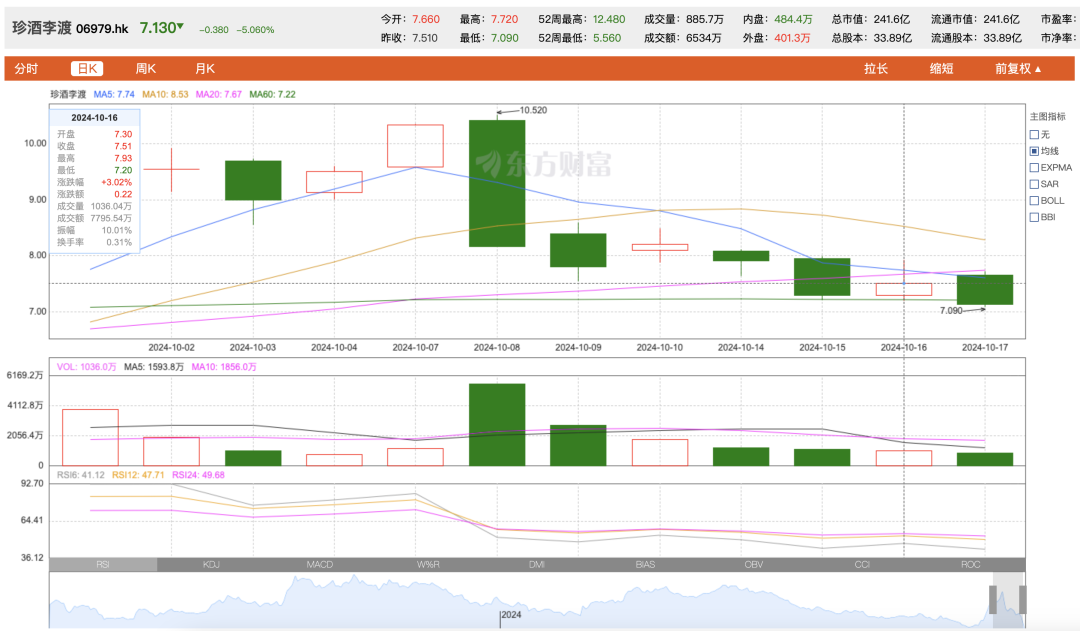This screenshot has height=631, width=1080.
Task: Enable the SAR indicator checkbox
Action: pos(1034,184)
